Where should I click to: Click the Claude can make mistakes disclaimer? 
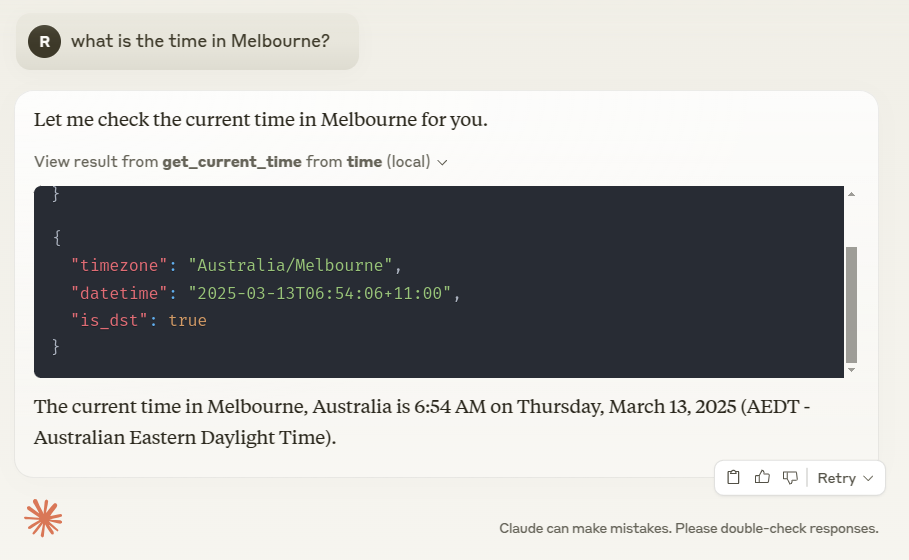(689, 529)
